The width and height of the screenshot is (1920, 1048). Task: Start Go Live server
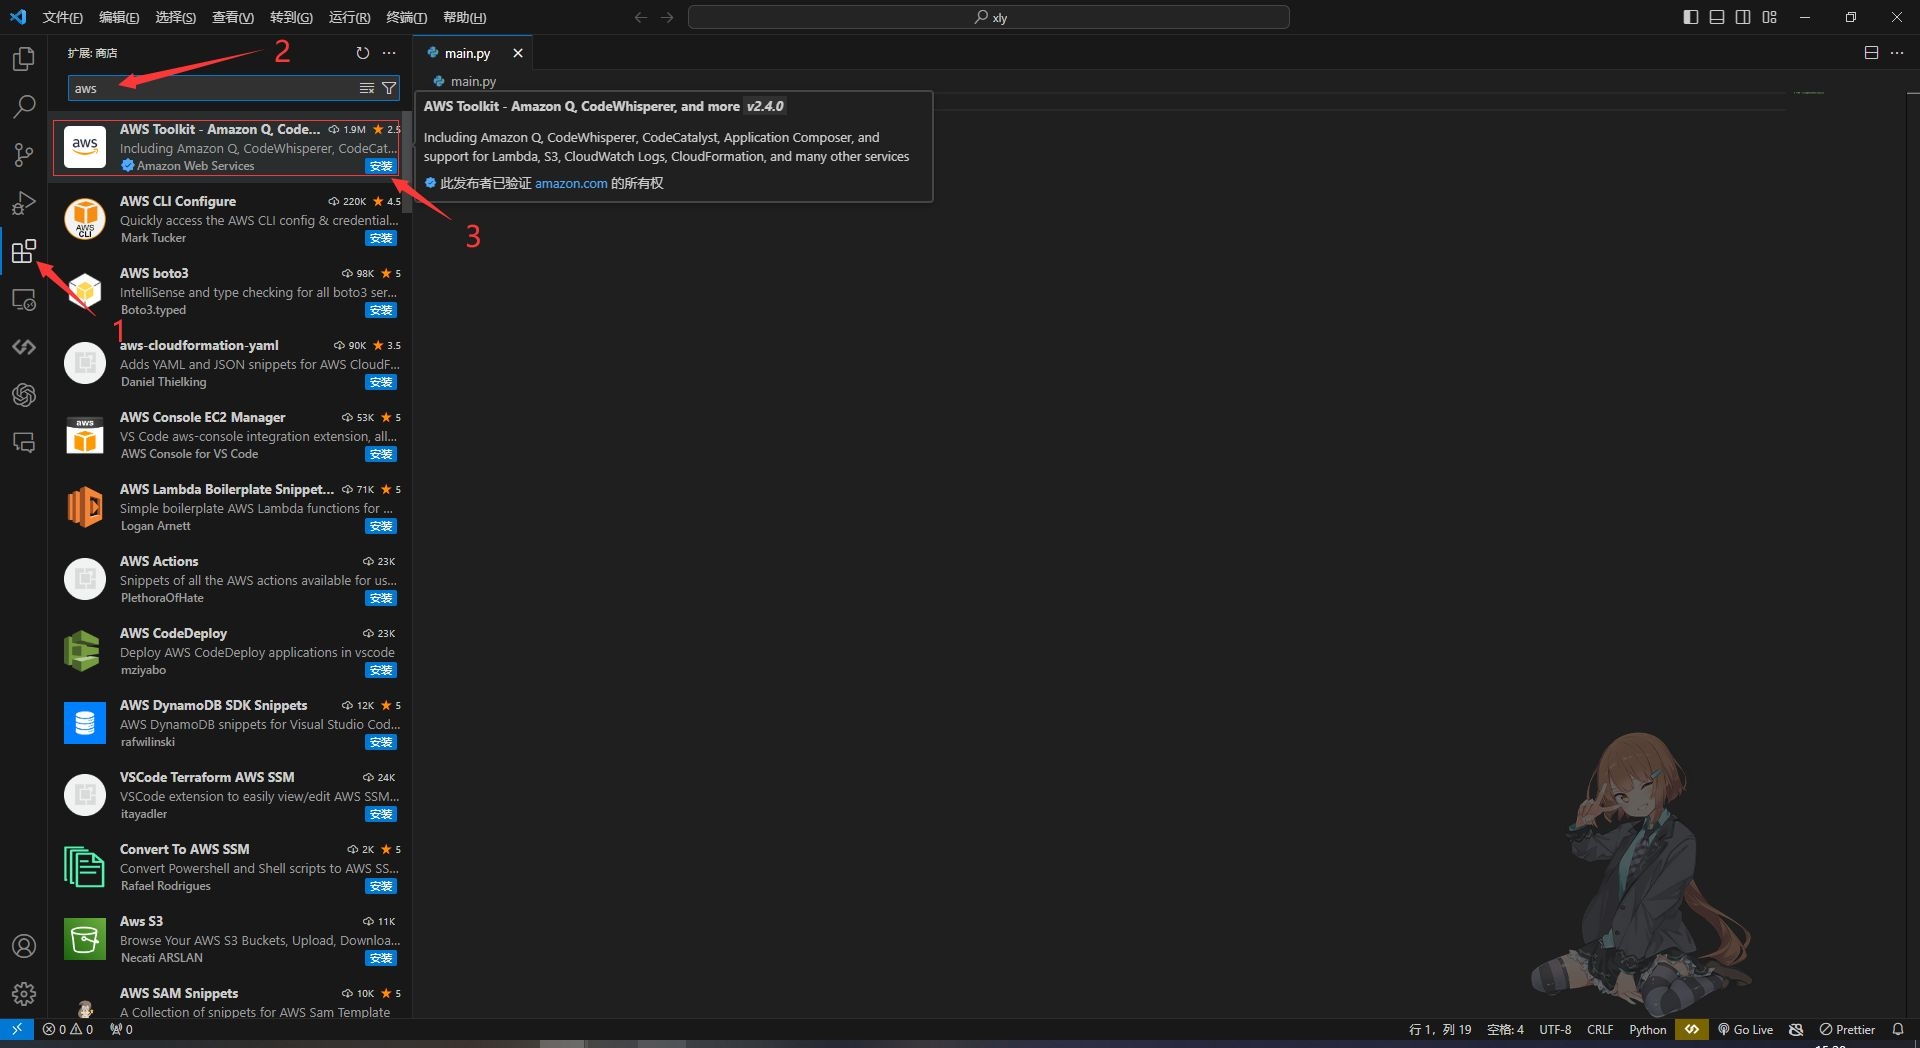(x=1745, y=1029)
